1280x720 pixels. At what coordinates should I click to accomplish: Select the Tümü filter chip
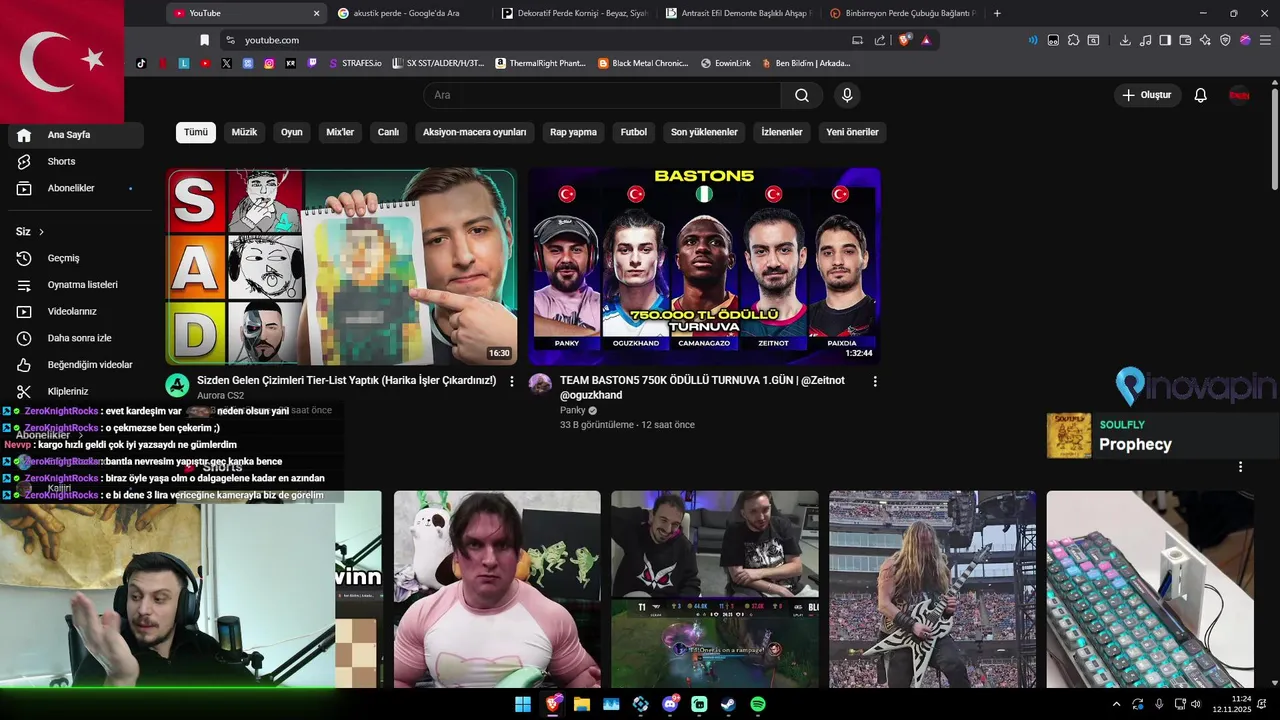pyautogui.click(x=196, y=132)
